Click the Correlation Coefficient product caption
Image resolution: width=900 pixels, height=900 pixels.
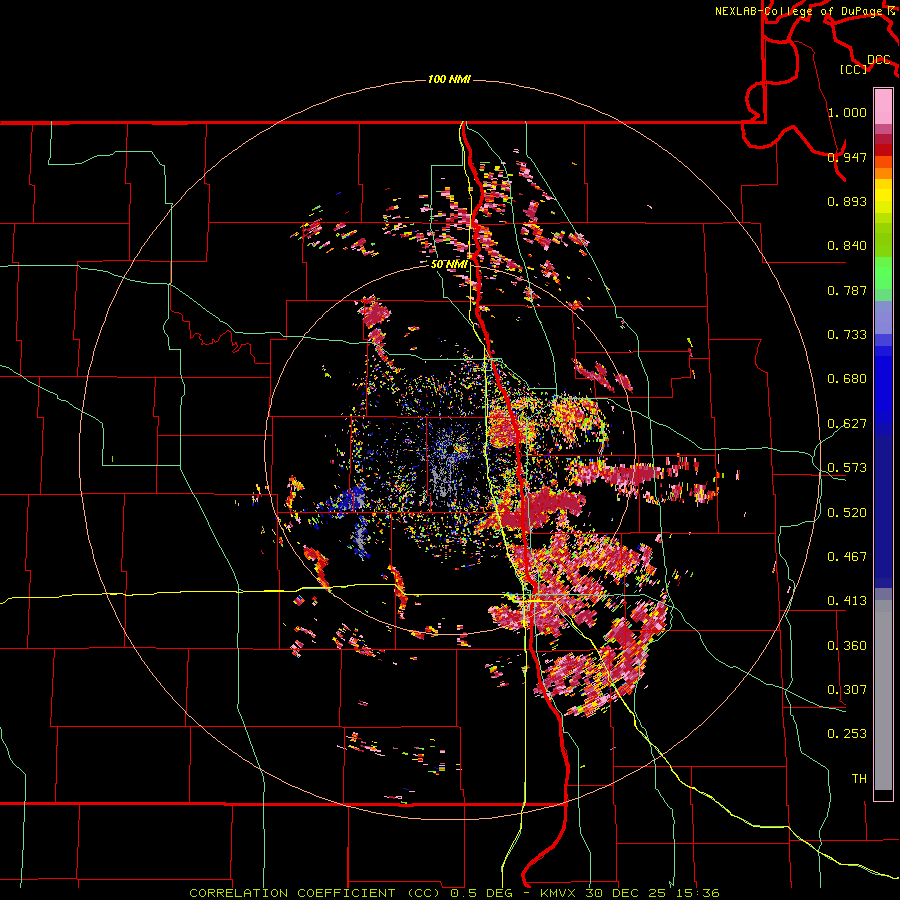(454, 893)
